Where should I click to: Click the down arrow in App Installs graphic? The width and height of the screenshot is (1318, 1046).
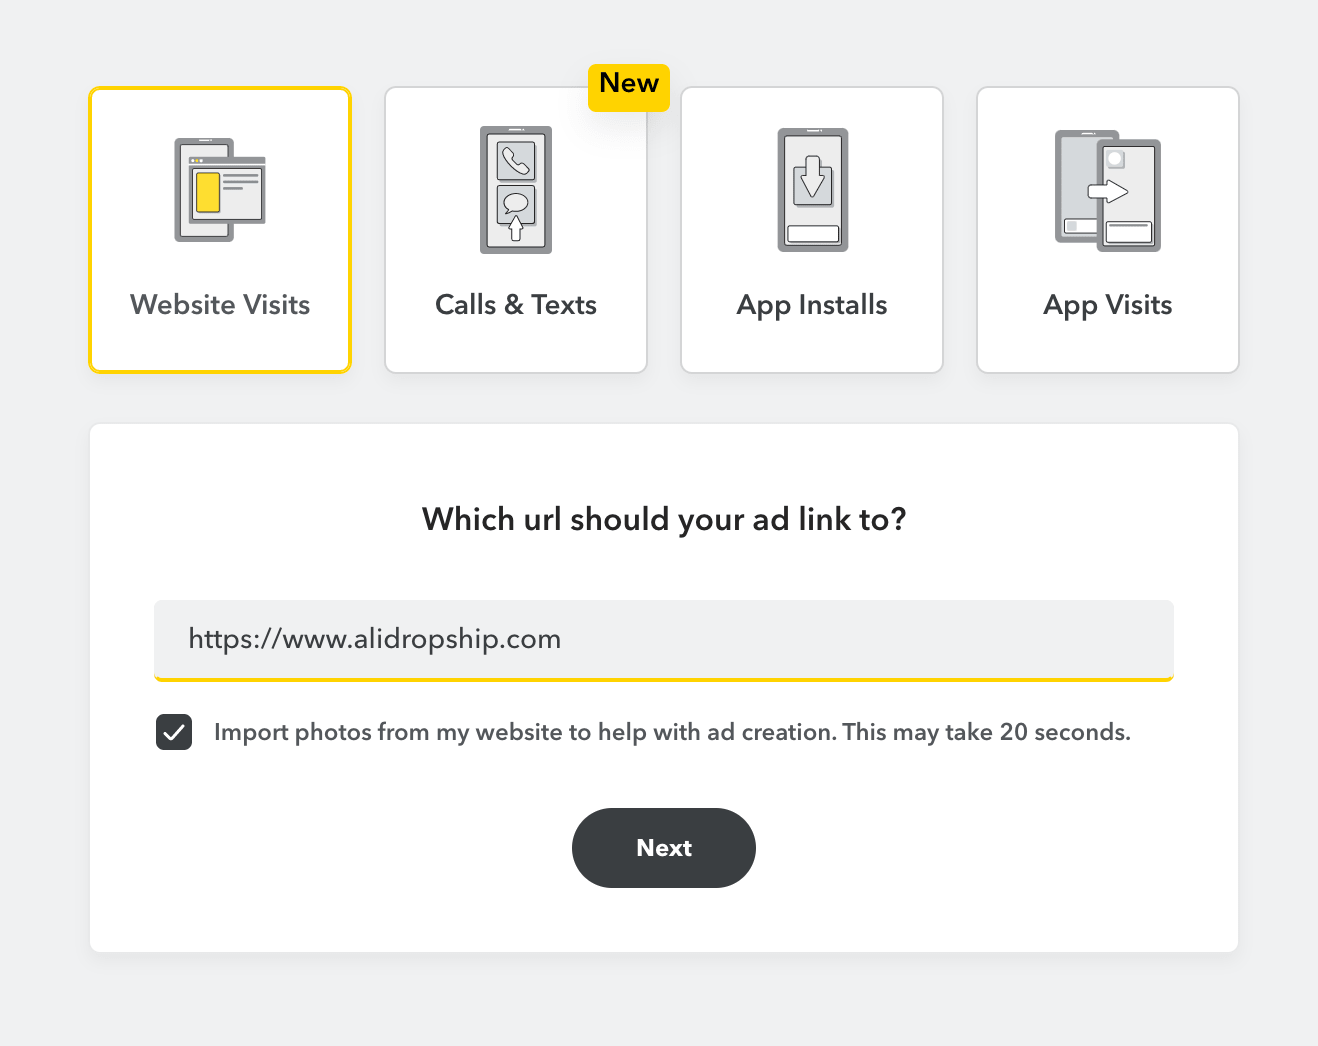812,177
